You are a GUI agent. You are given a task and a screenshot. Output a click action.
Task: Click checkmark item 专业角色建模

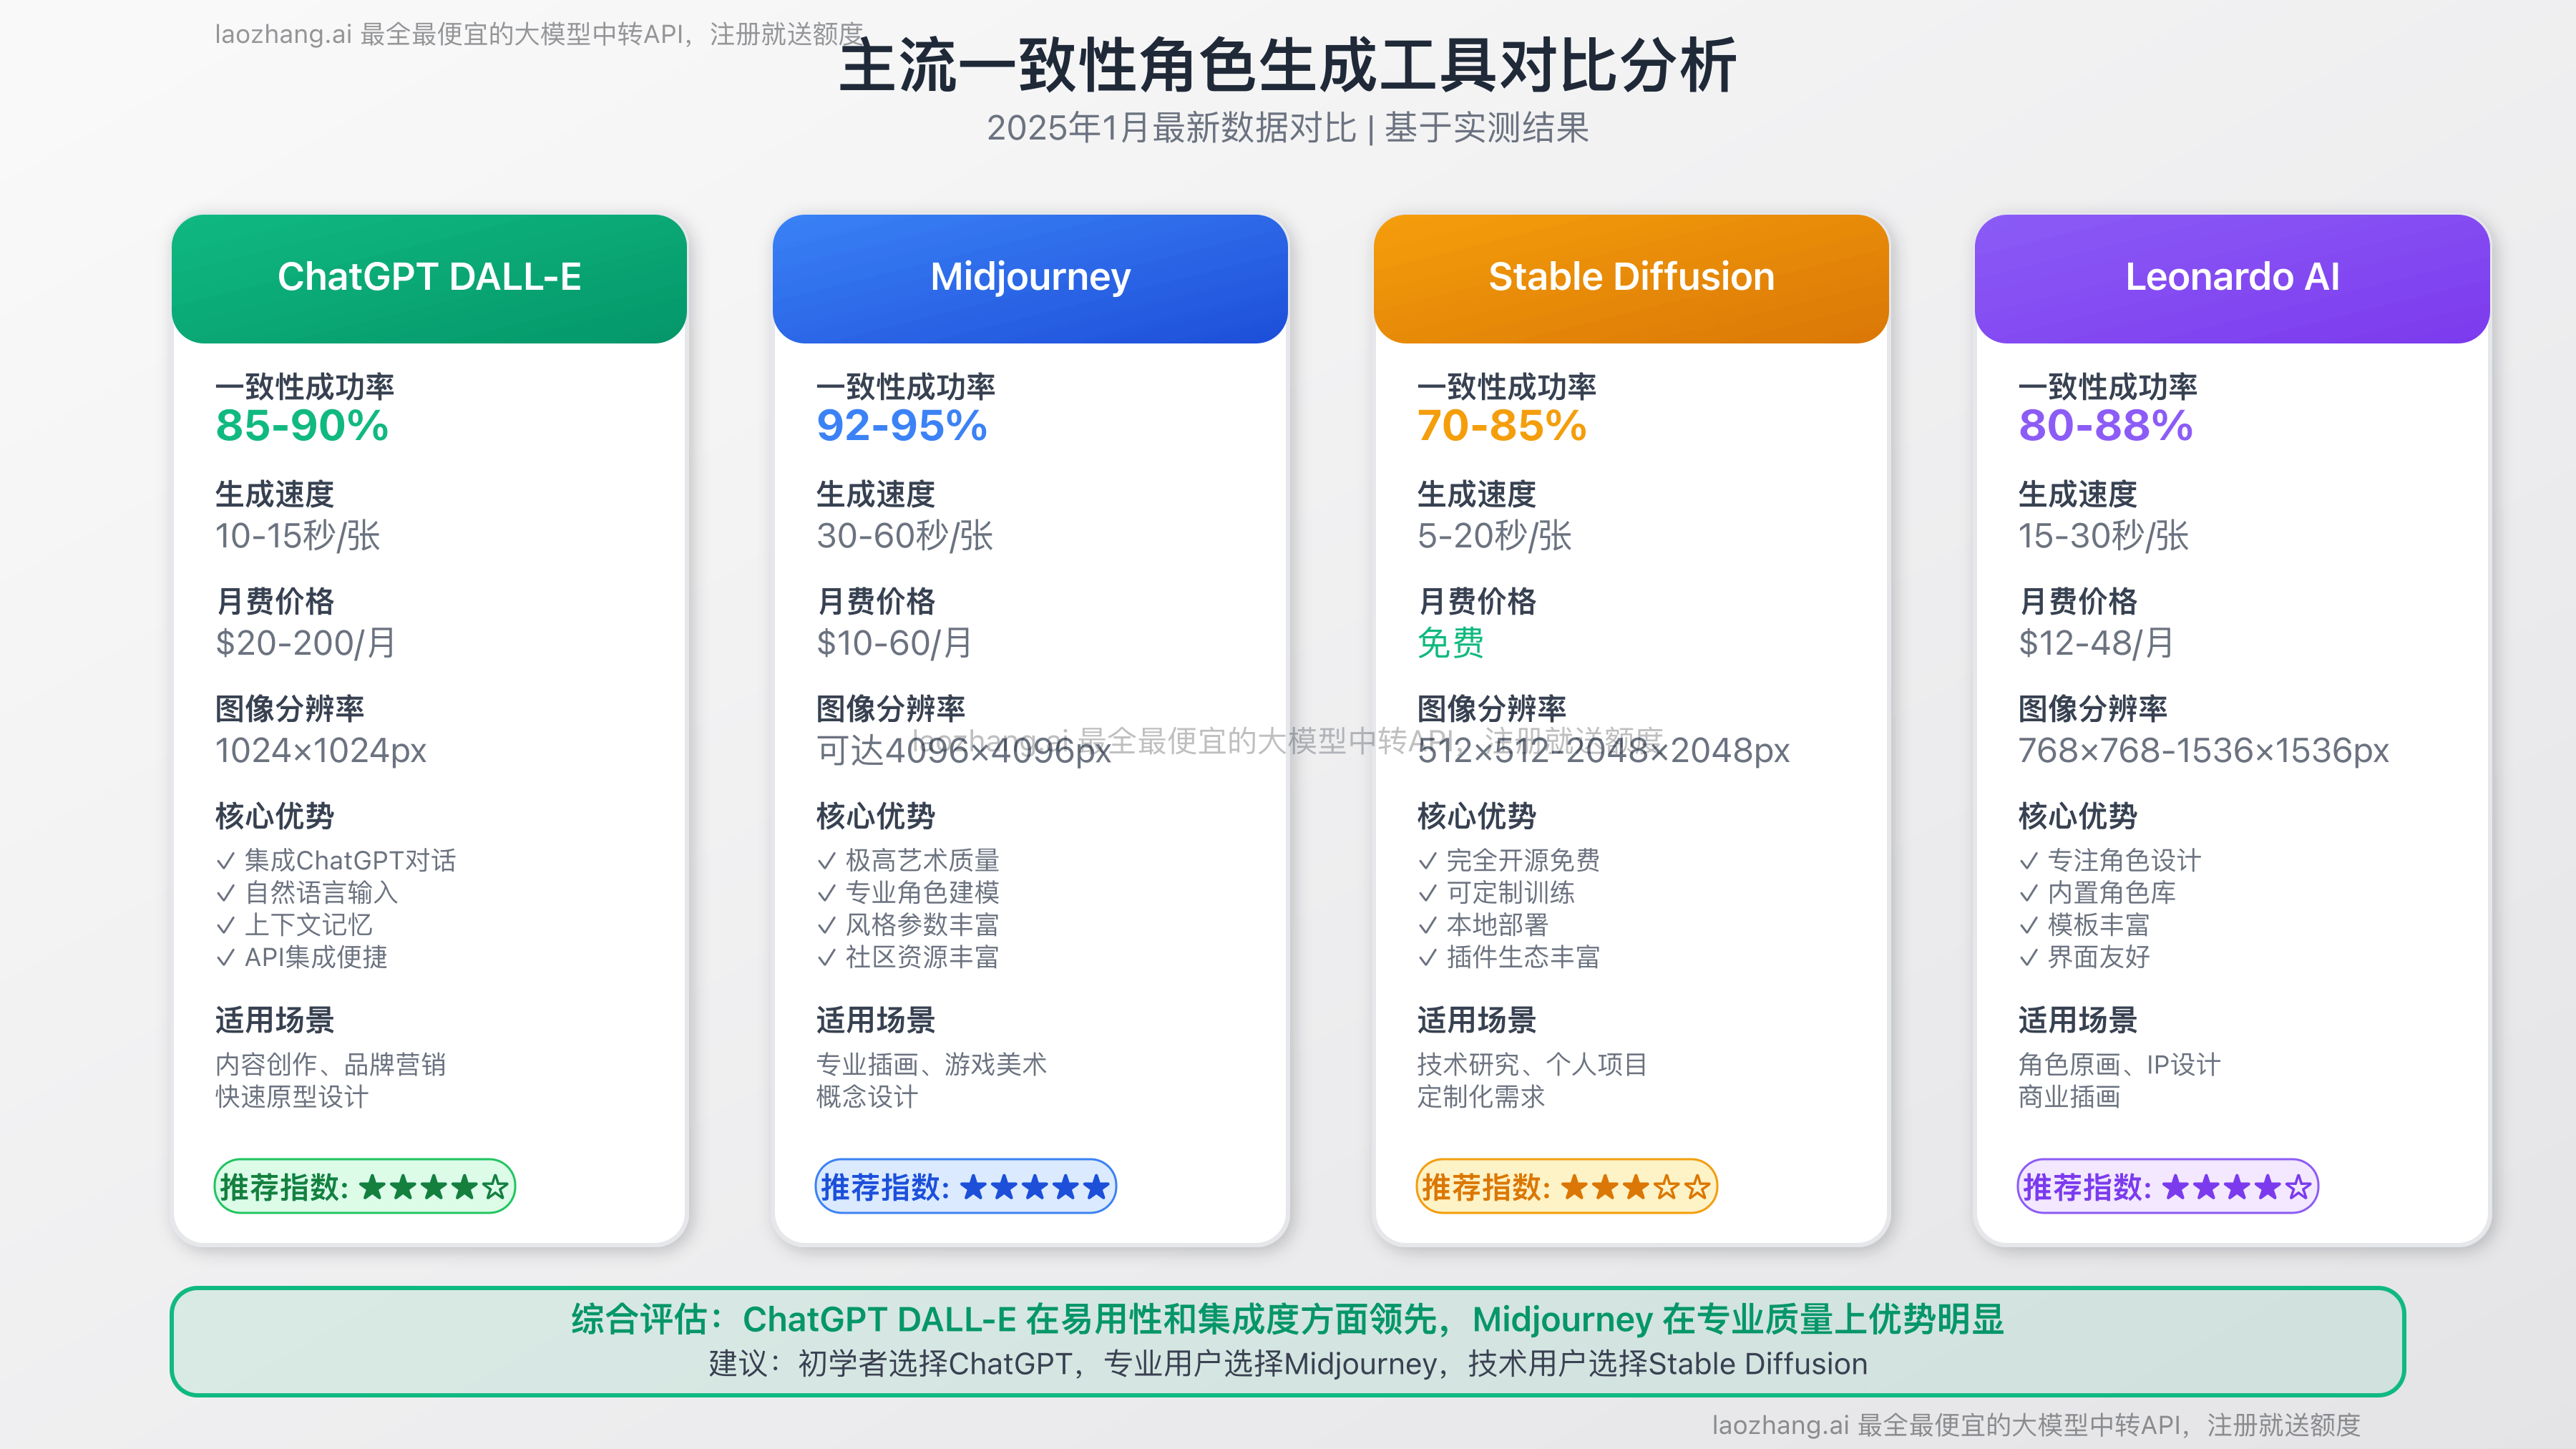908,892
